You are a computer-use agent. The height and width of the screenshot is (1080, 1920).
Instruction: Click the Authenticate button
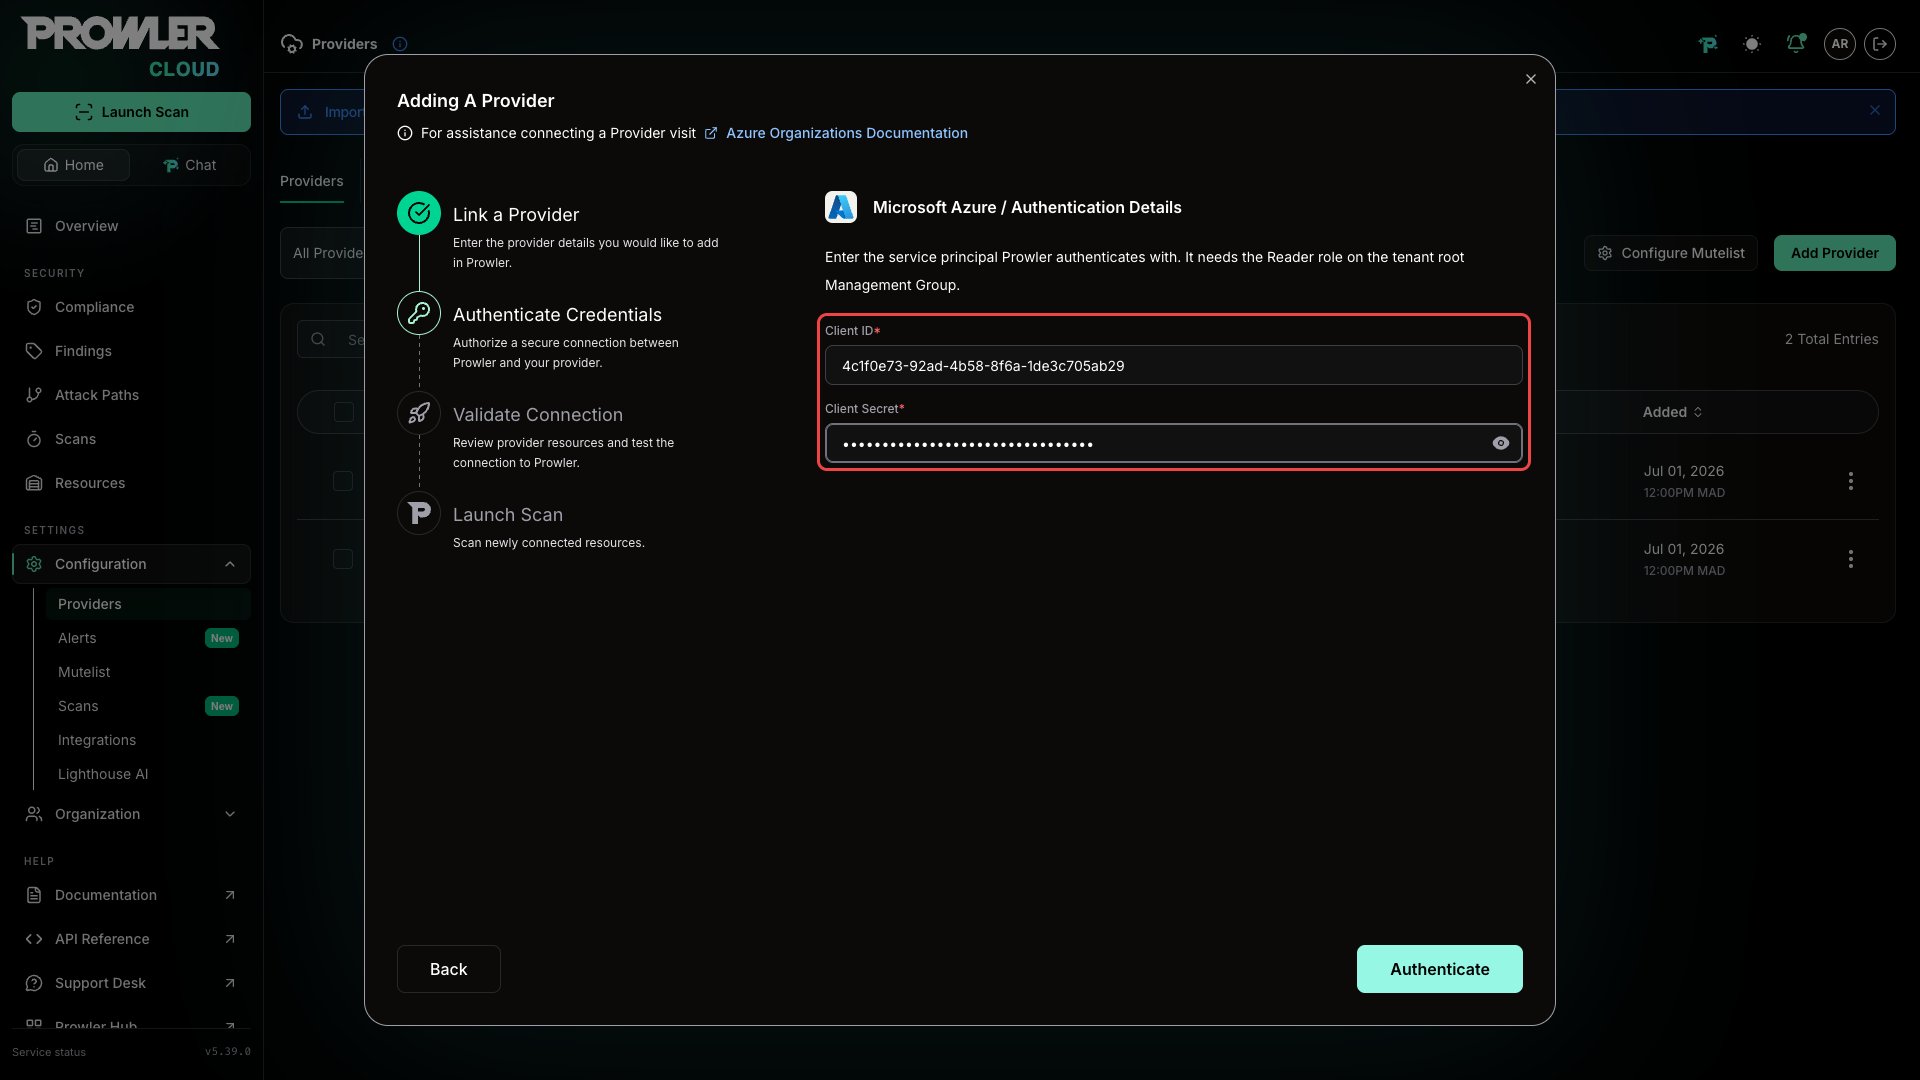click(1440, 969)
